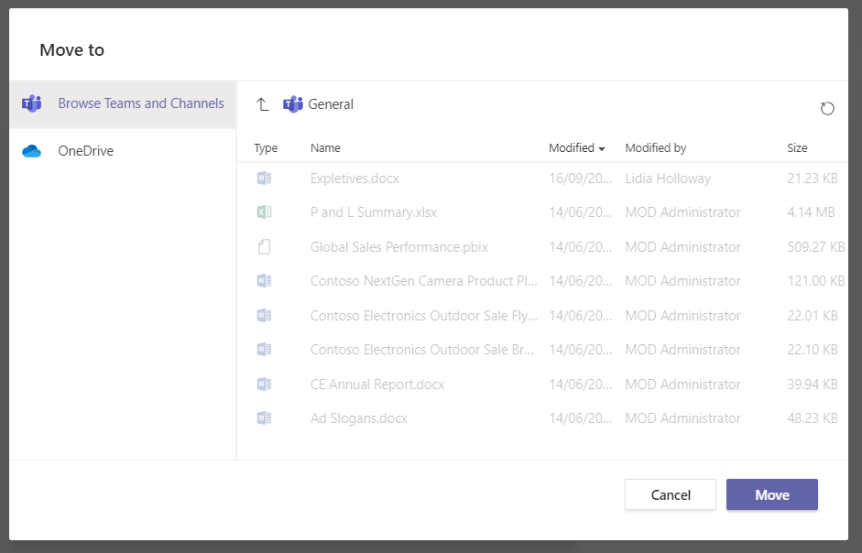
Task: Click the Excel icon for P and L Summary
Action: 264,212
